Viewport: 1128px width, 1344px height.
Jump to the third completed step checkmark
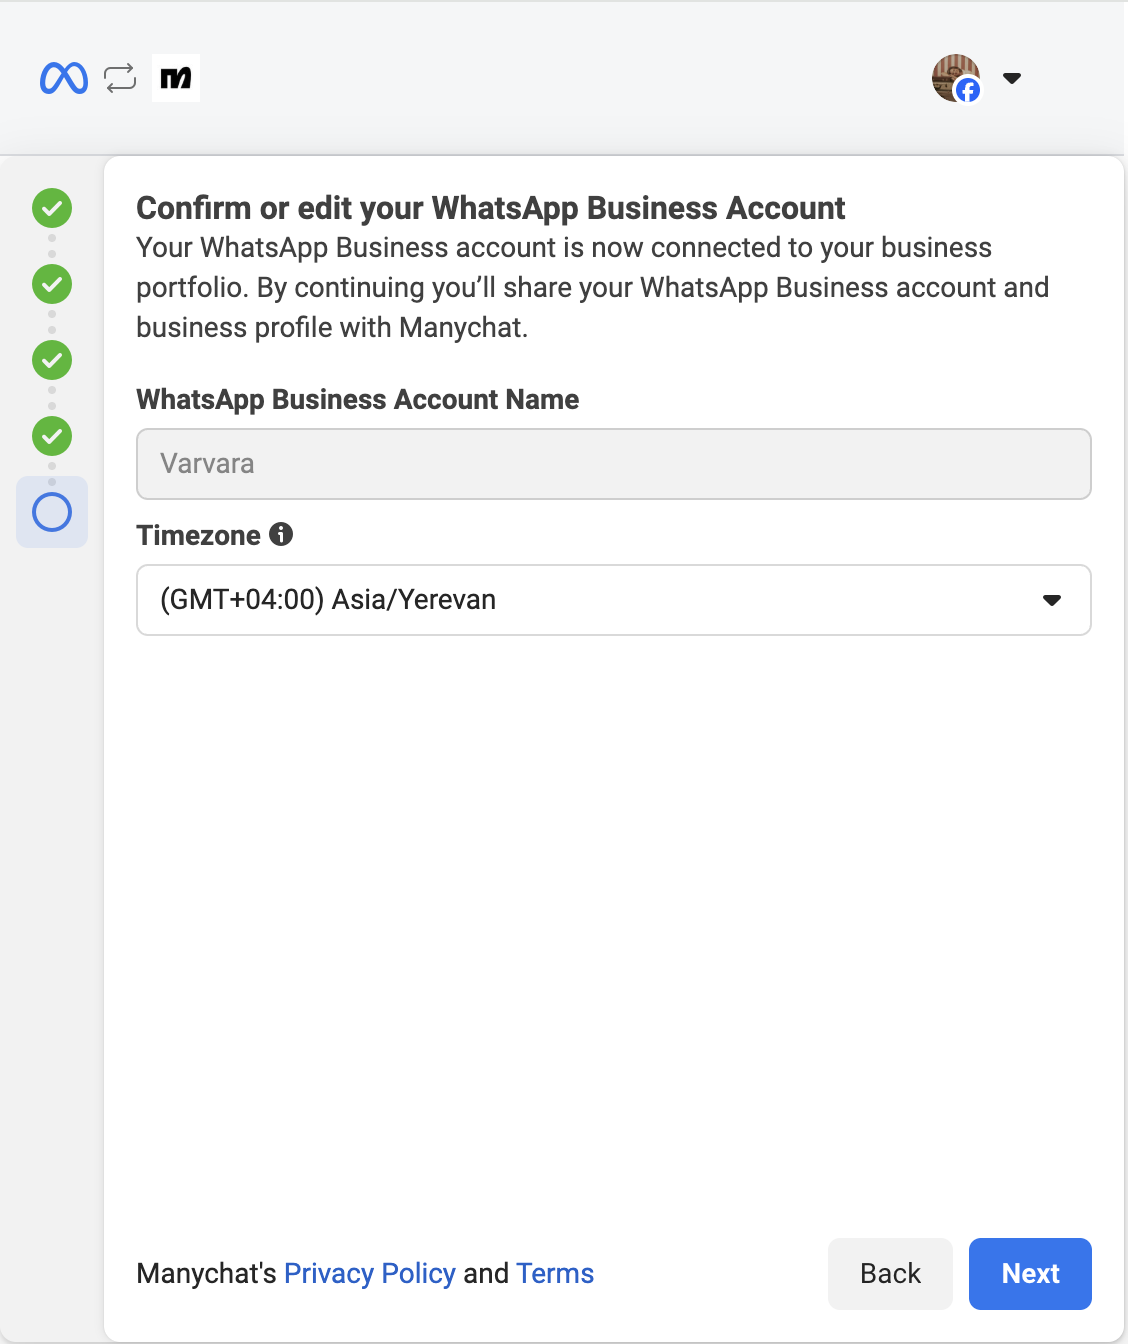52,360
